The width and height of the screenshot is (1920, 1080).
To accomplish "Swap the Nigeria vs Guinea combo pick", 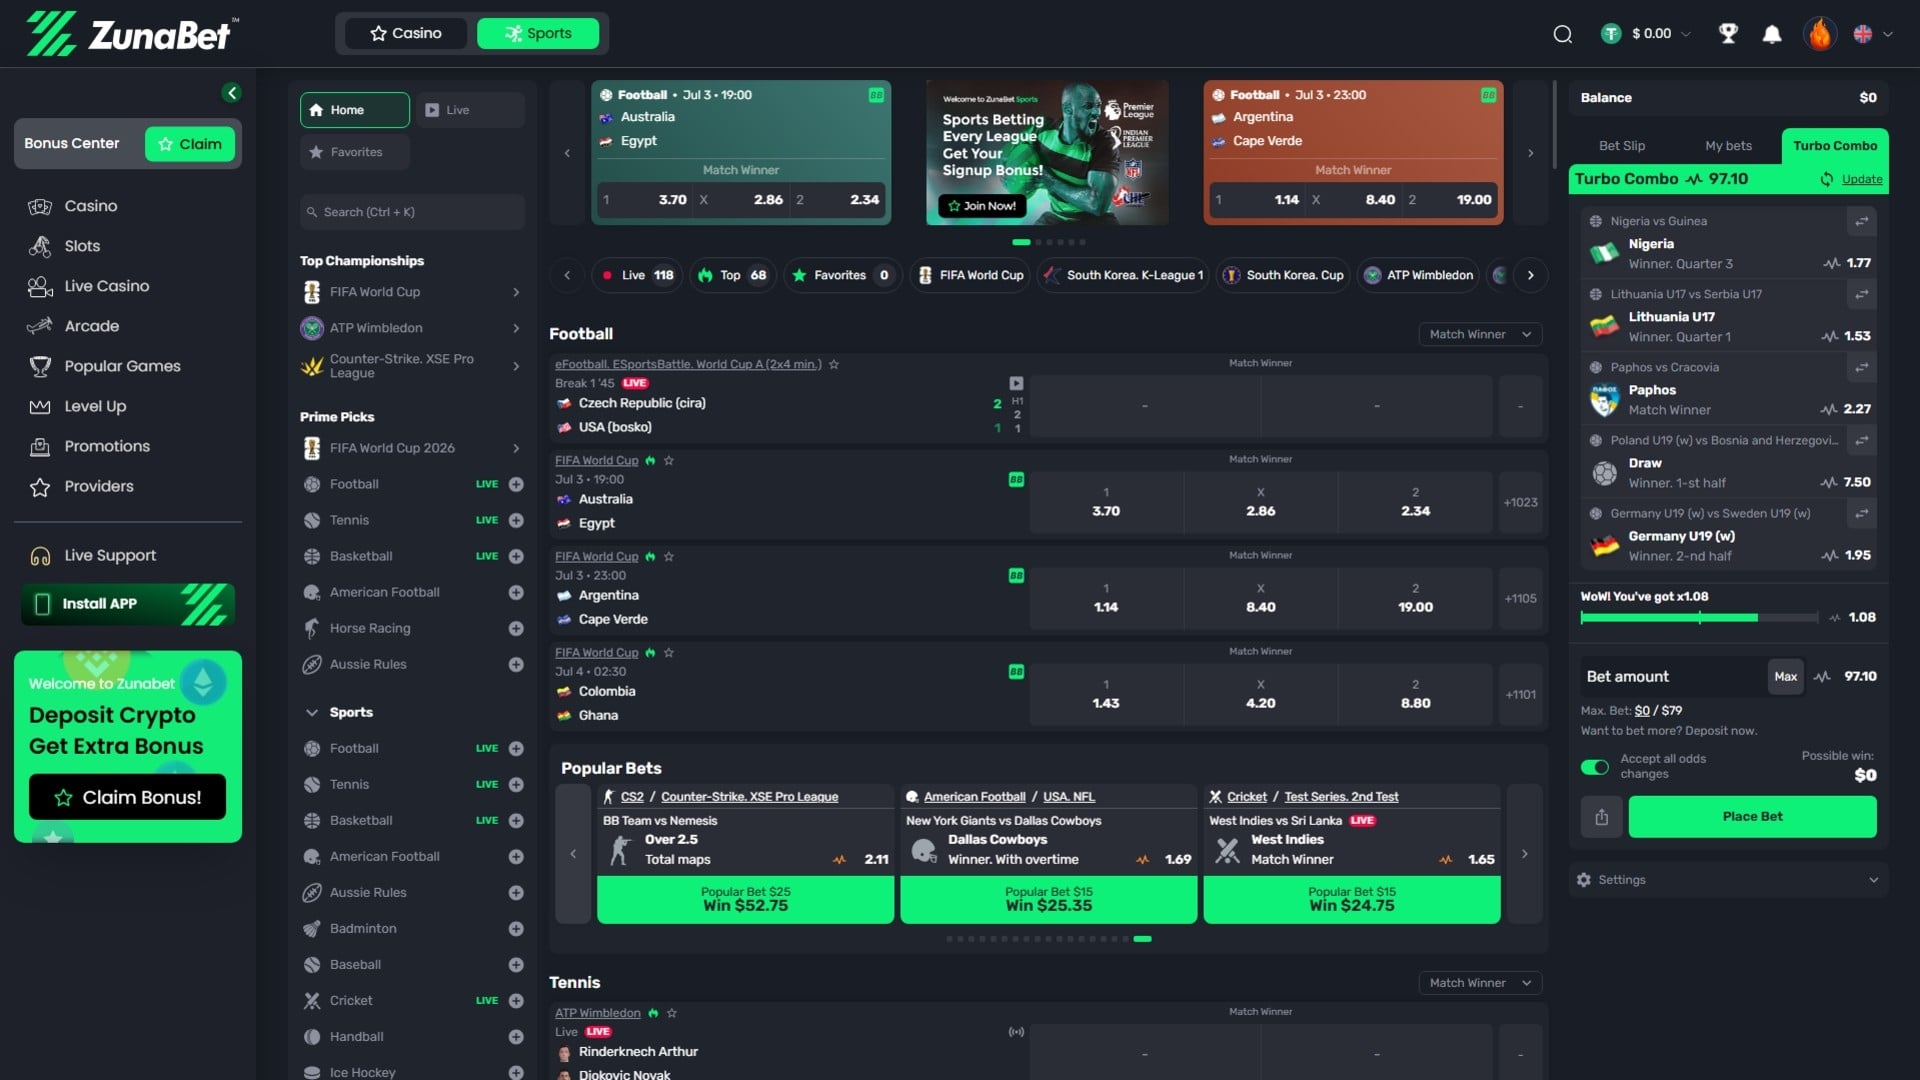I will click(x=1862, y=221).
